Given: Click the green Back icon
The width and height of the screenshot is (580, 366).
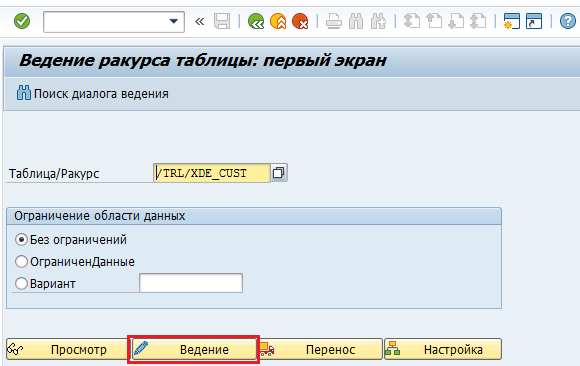Looking at the screenshot, I should pyautogui.click(x=256, y=21).
